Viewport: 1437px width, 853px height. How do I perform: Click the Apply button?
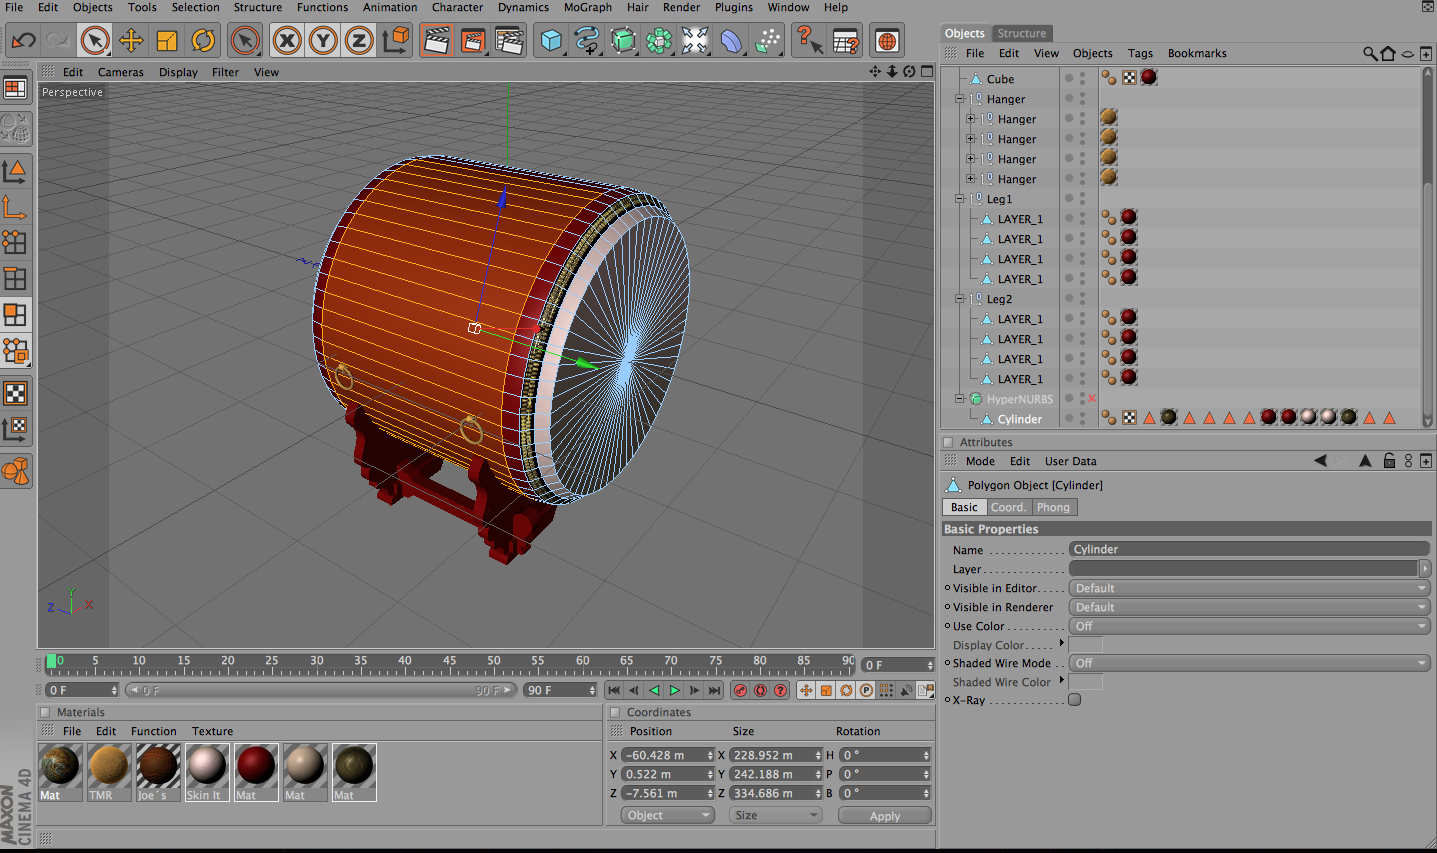[x=885, y=816]
